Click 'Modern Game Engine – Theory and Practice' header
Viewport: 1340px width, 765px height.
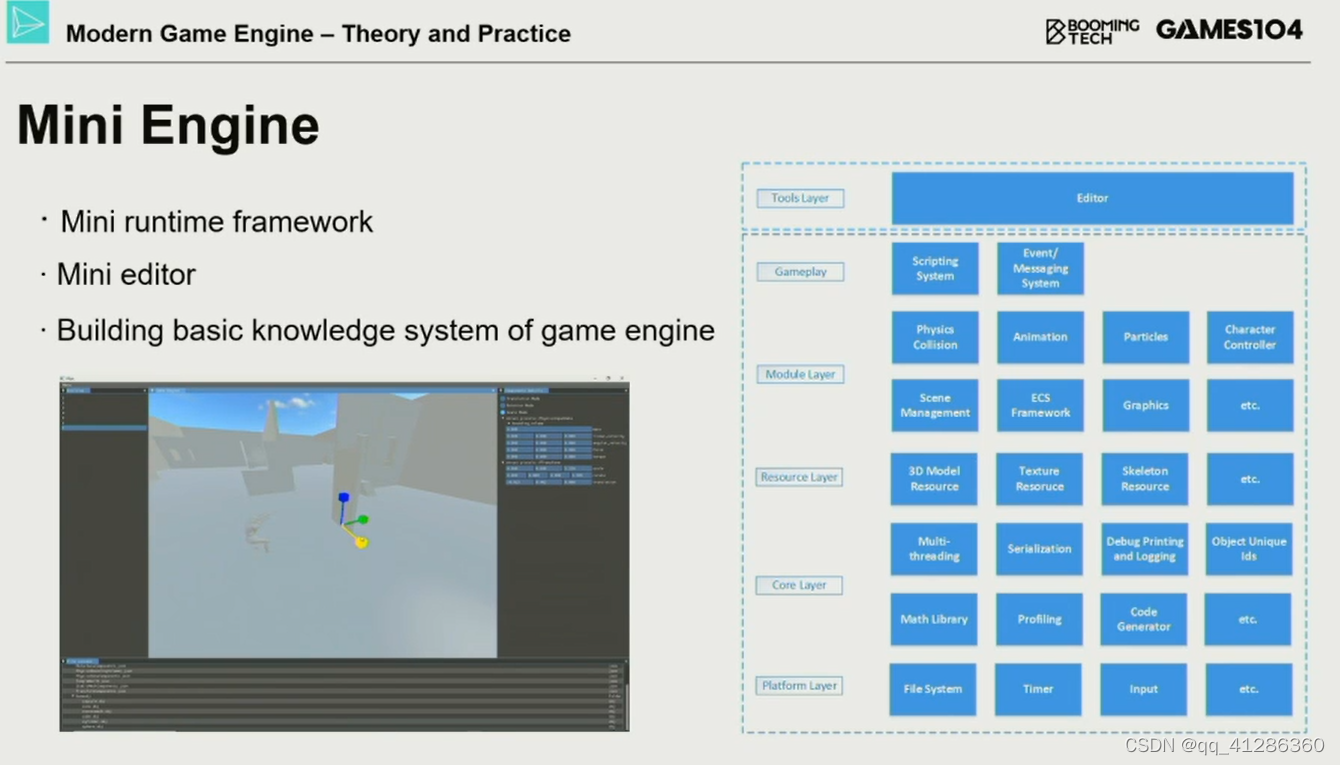pyautogui.click(x=318, y=33)
